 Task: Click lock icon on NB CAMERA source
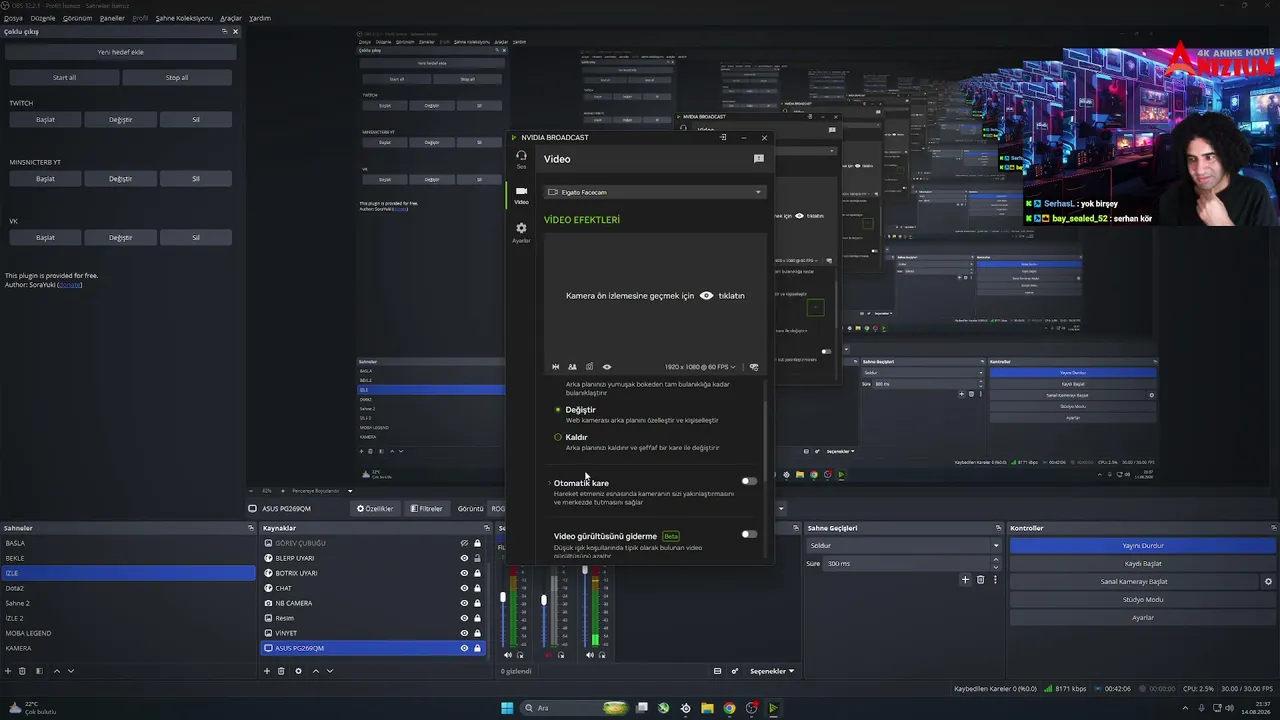pos(477,603)
